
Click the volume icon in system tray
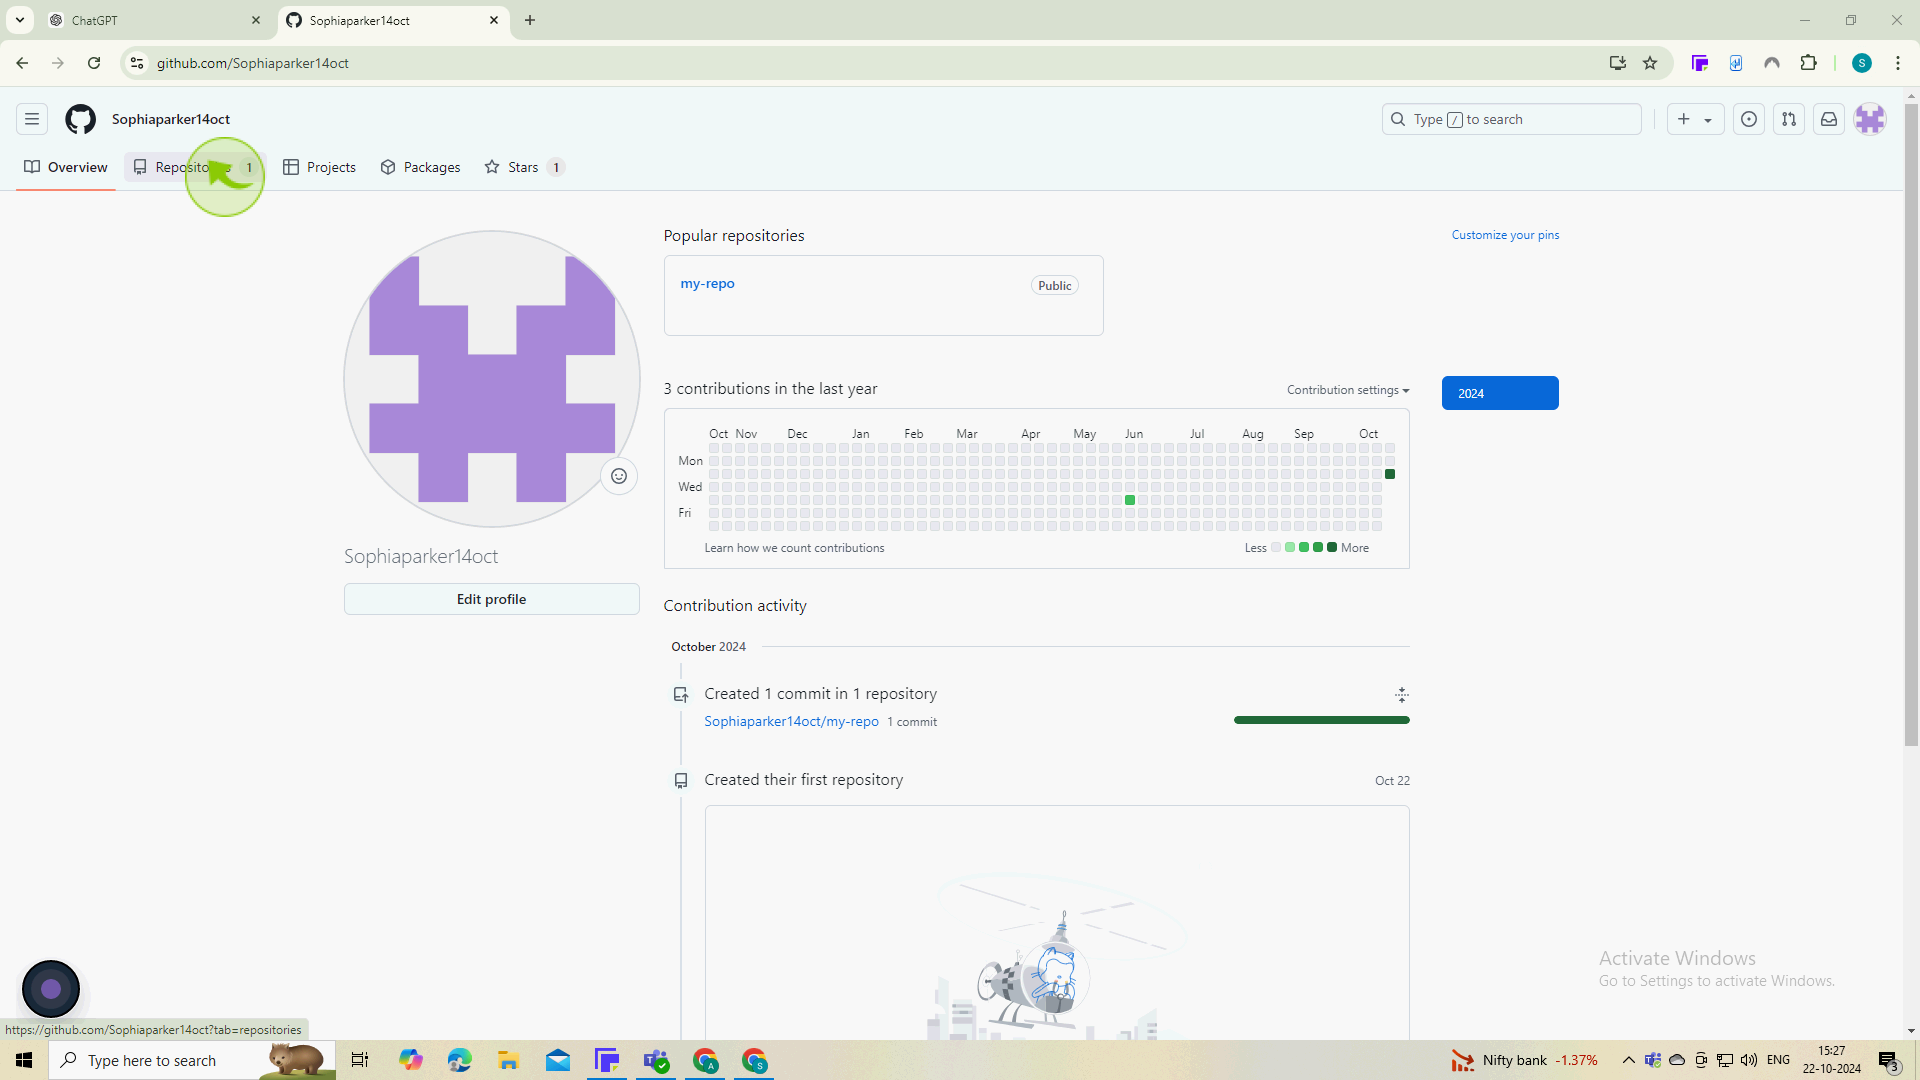pyautogui.click(x=1749, y=1060)
